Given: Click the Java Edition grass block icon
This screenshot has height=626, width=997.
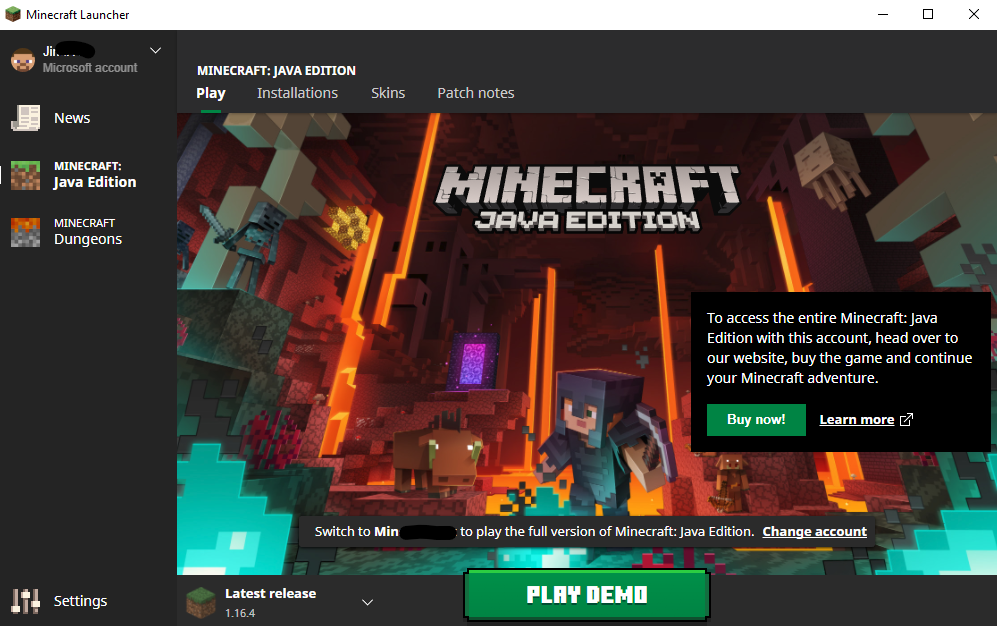Looking at the screenshot, I should tap(25, 175).
